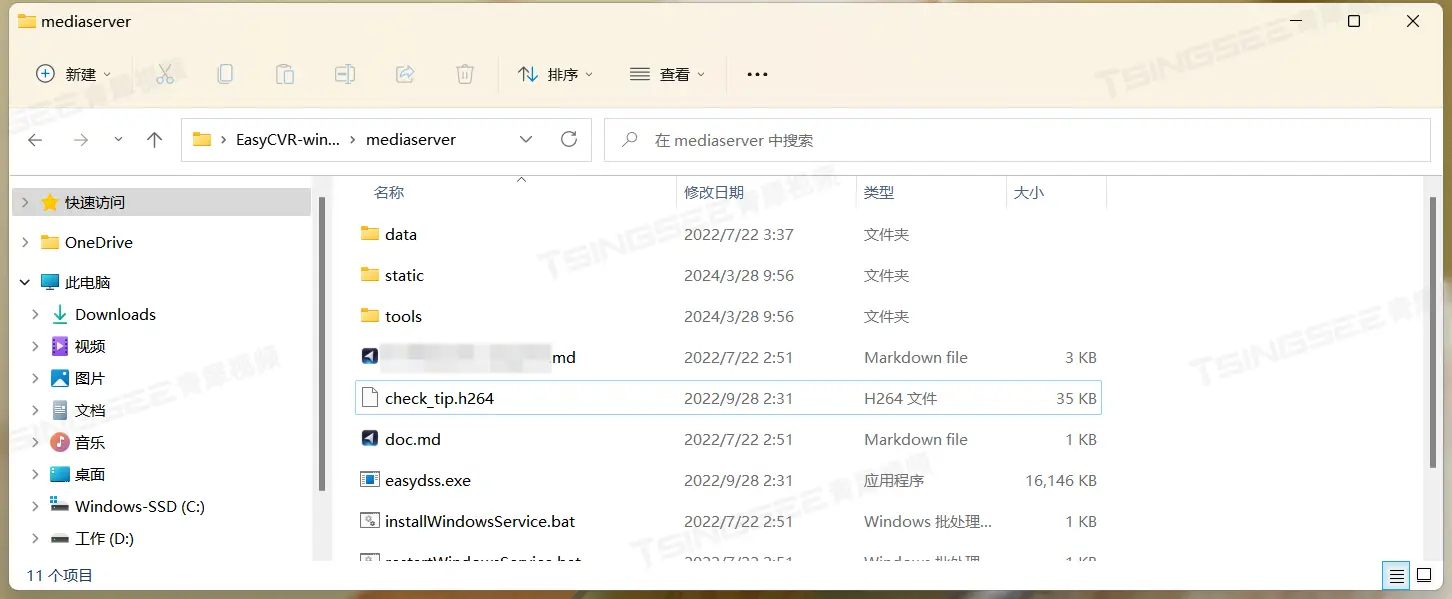Switch to details view icon in status bar
The width and height of the screenshot is (1452, 599).
1397,576
